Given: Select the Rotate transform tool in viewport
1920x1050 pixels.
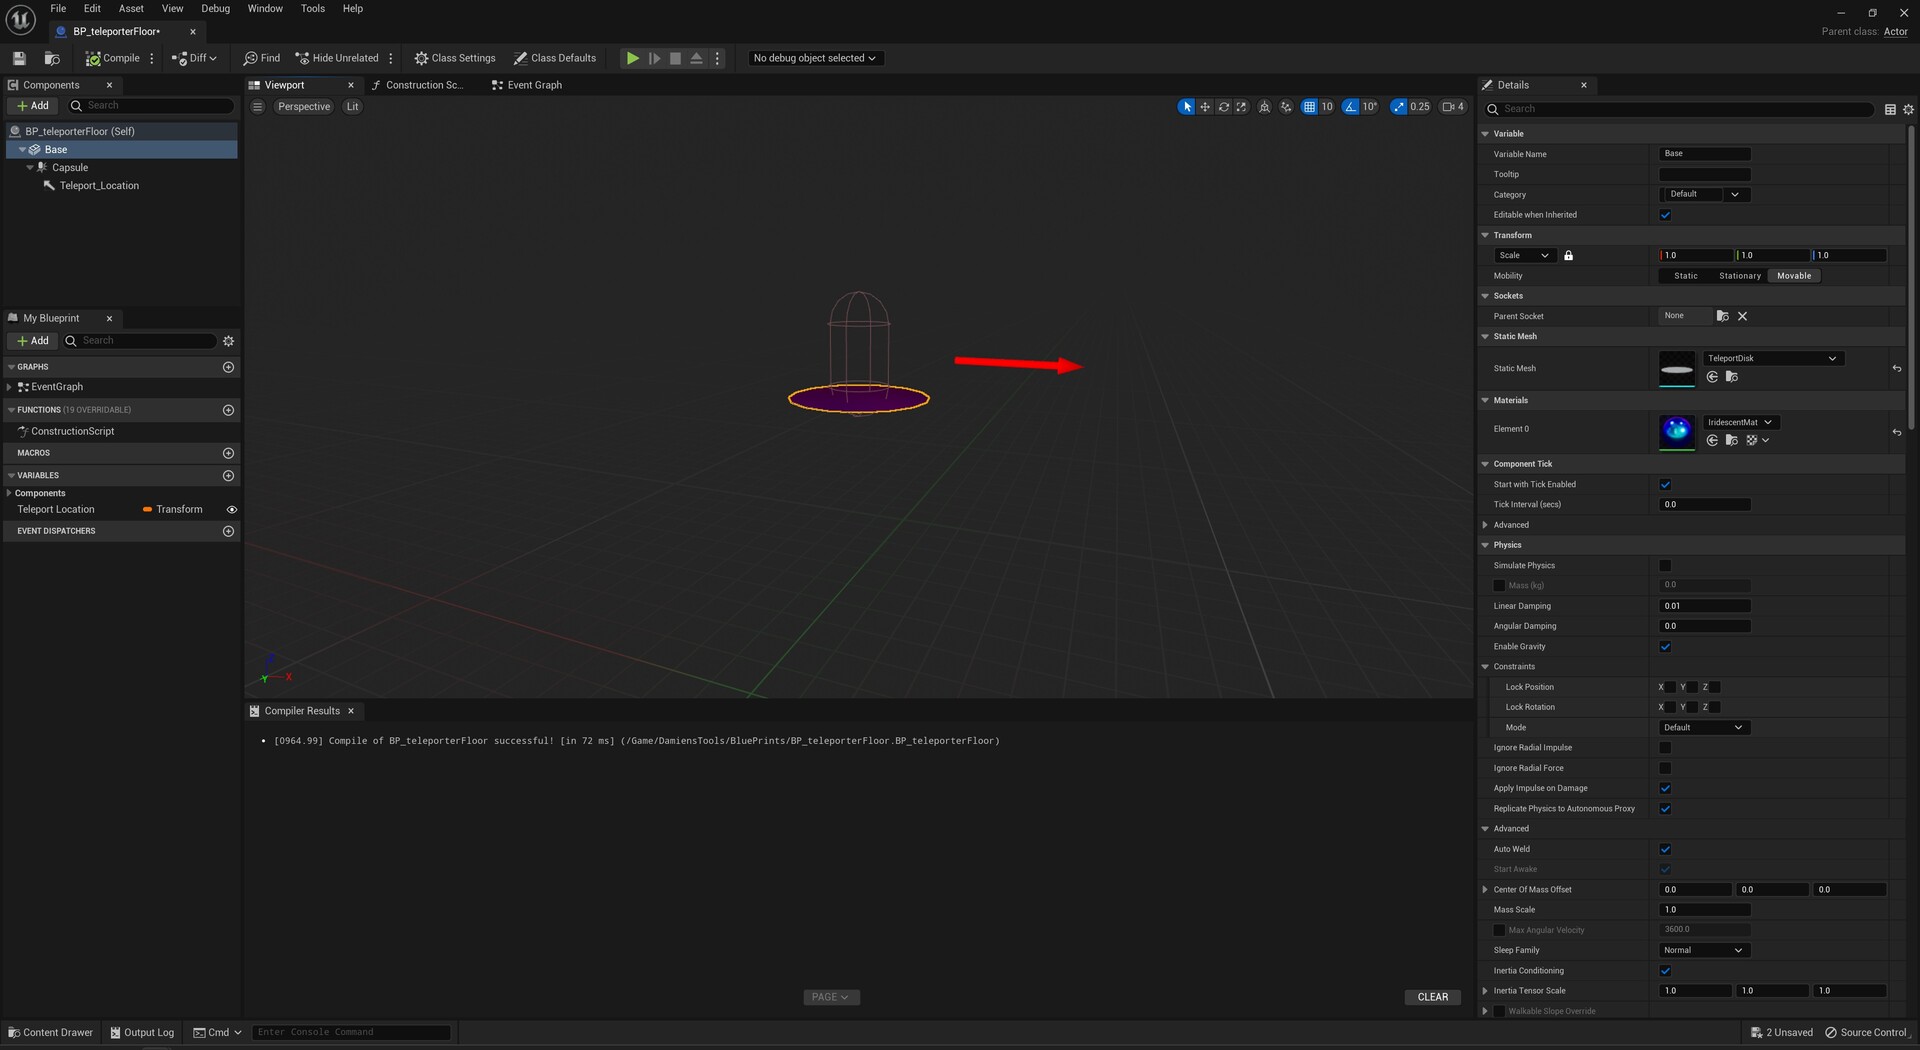Looking at the screenshot, I should 1222,106.
